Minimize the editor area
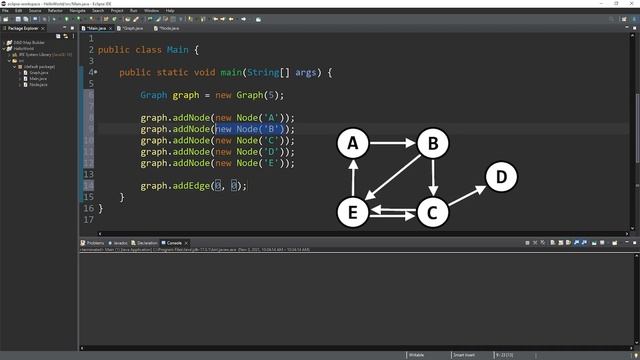Screen dimensions: 640x360 627,27
